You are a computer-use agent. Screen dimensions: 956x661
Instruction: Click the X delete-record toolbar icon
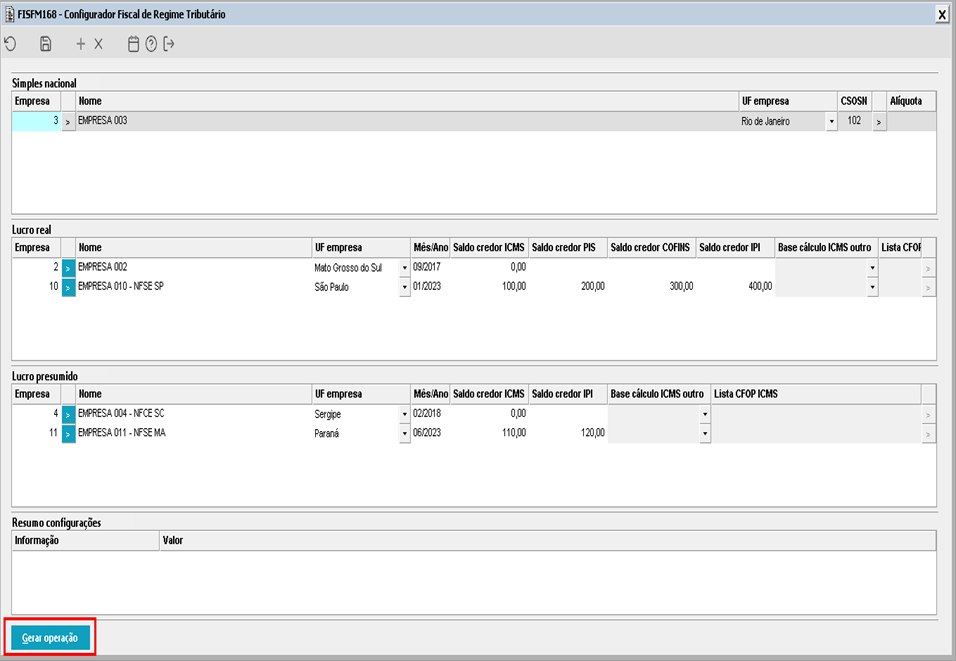pos(98,44)
